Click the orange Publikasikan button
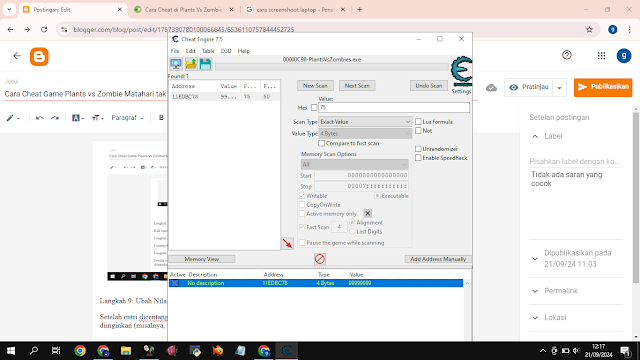This screenshot has height=360, width=640. tap(603, 87)
